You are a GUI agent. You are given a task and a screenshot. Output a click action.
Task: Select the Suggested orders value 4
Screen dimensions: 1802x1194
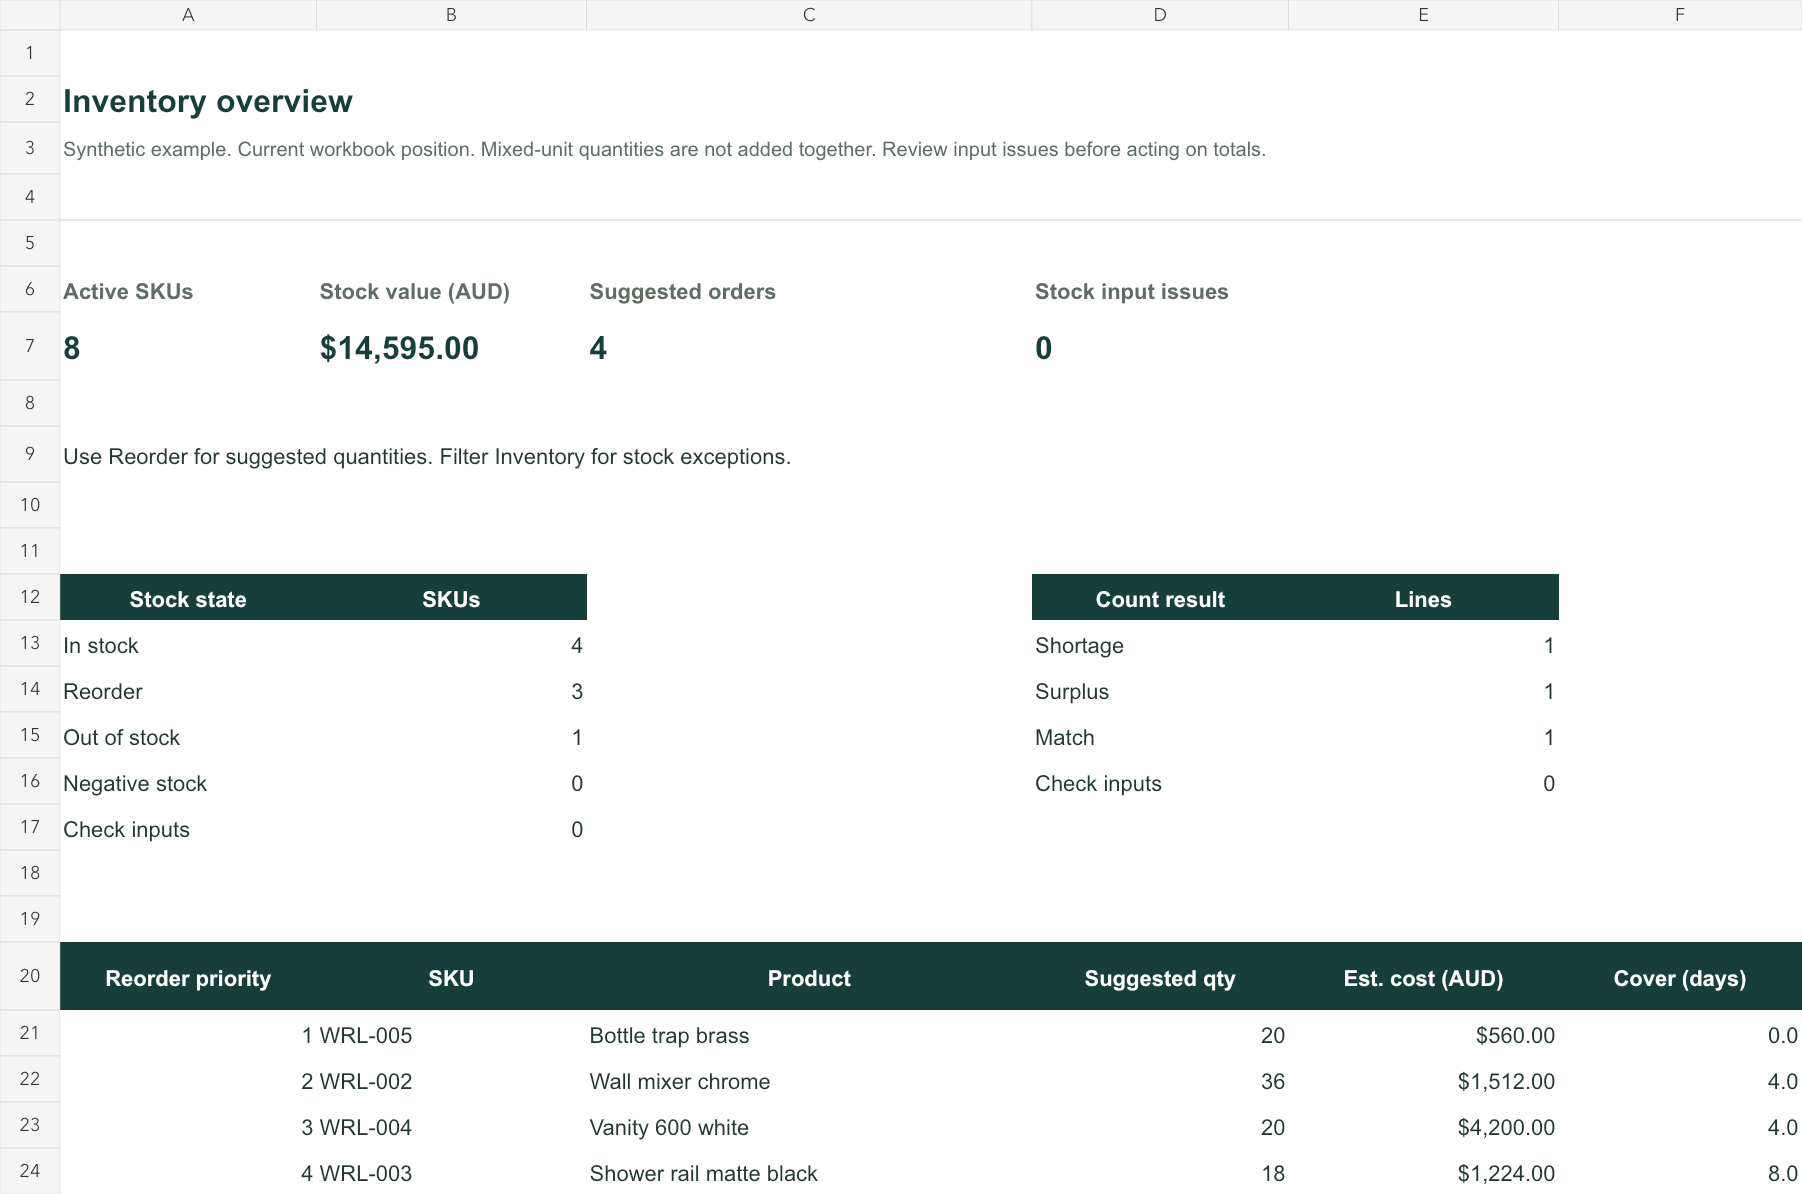[598, 347]
